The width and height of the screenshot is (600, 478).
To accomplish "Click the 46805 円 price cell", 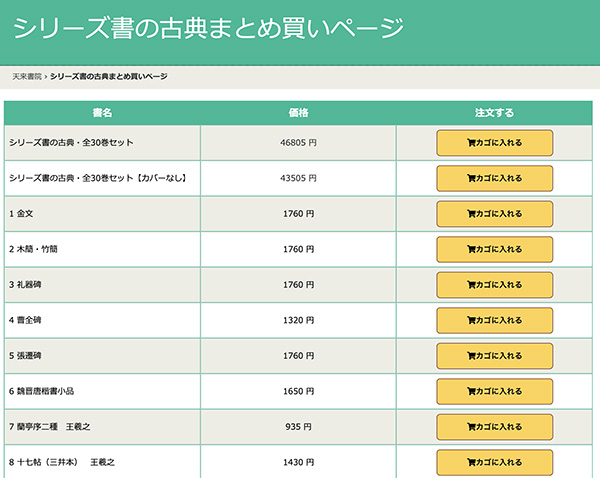I will point(298,143).
